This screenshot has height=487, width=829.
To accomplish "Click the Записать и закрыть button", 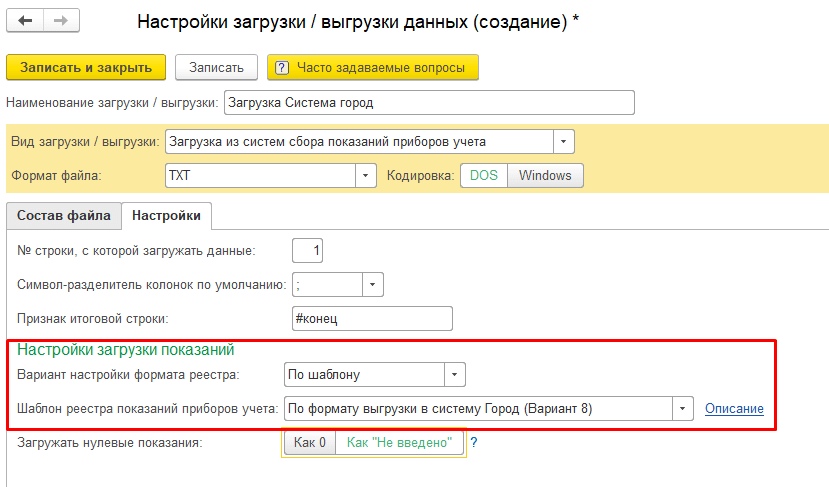I will pyautogui.click(x=86, y=68).
